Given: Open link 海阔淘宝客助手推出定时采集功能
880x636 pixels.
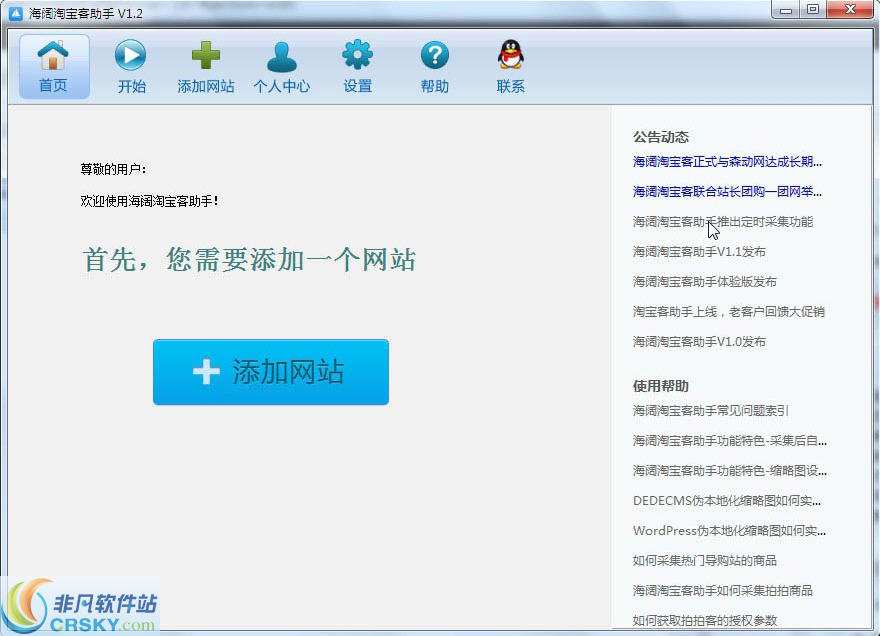Looking at the screenshot, I should point(723,222).
